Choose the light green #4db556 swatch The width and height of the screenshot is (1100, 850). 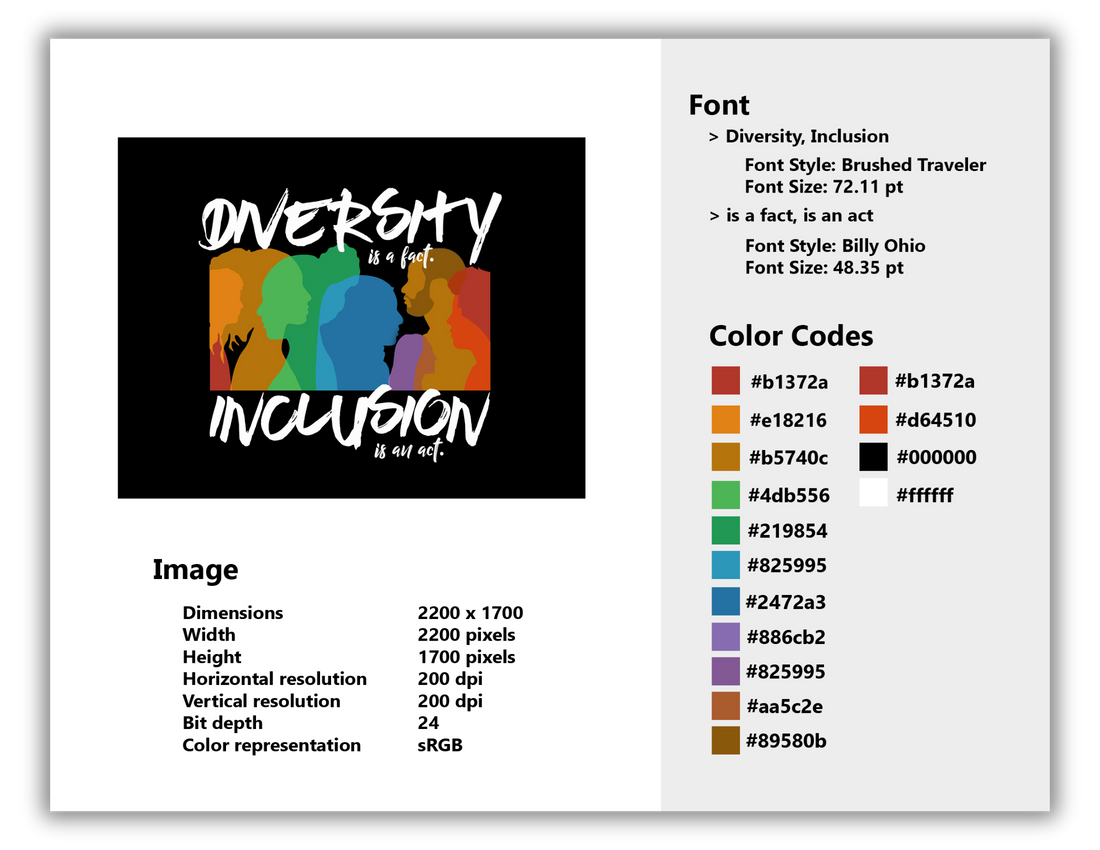(x=725, y=494)
